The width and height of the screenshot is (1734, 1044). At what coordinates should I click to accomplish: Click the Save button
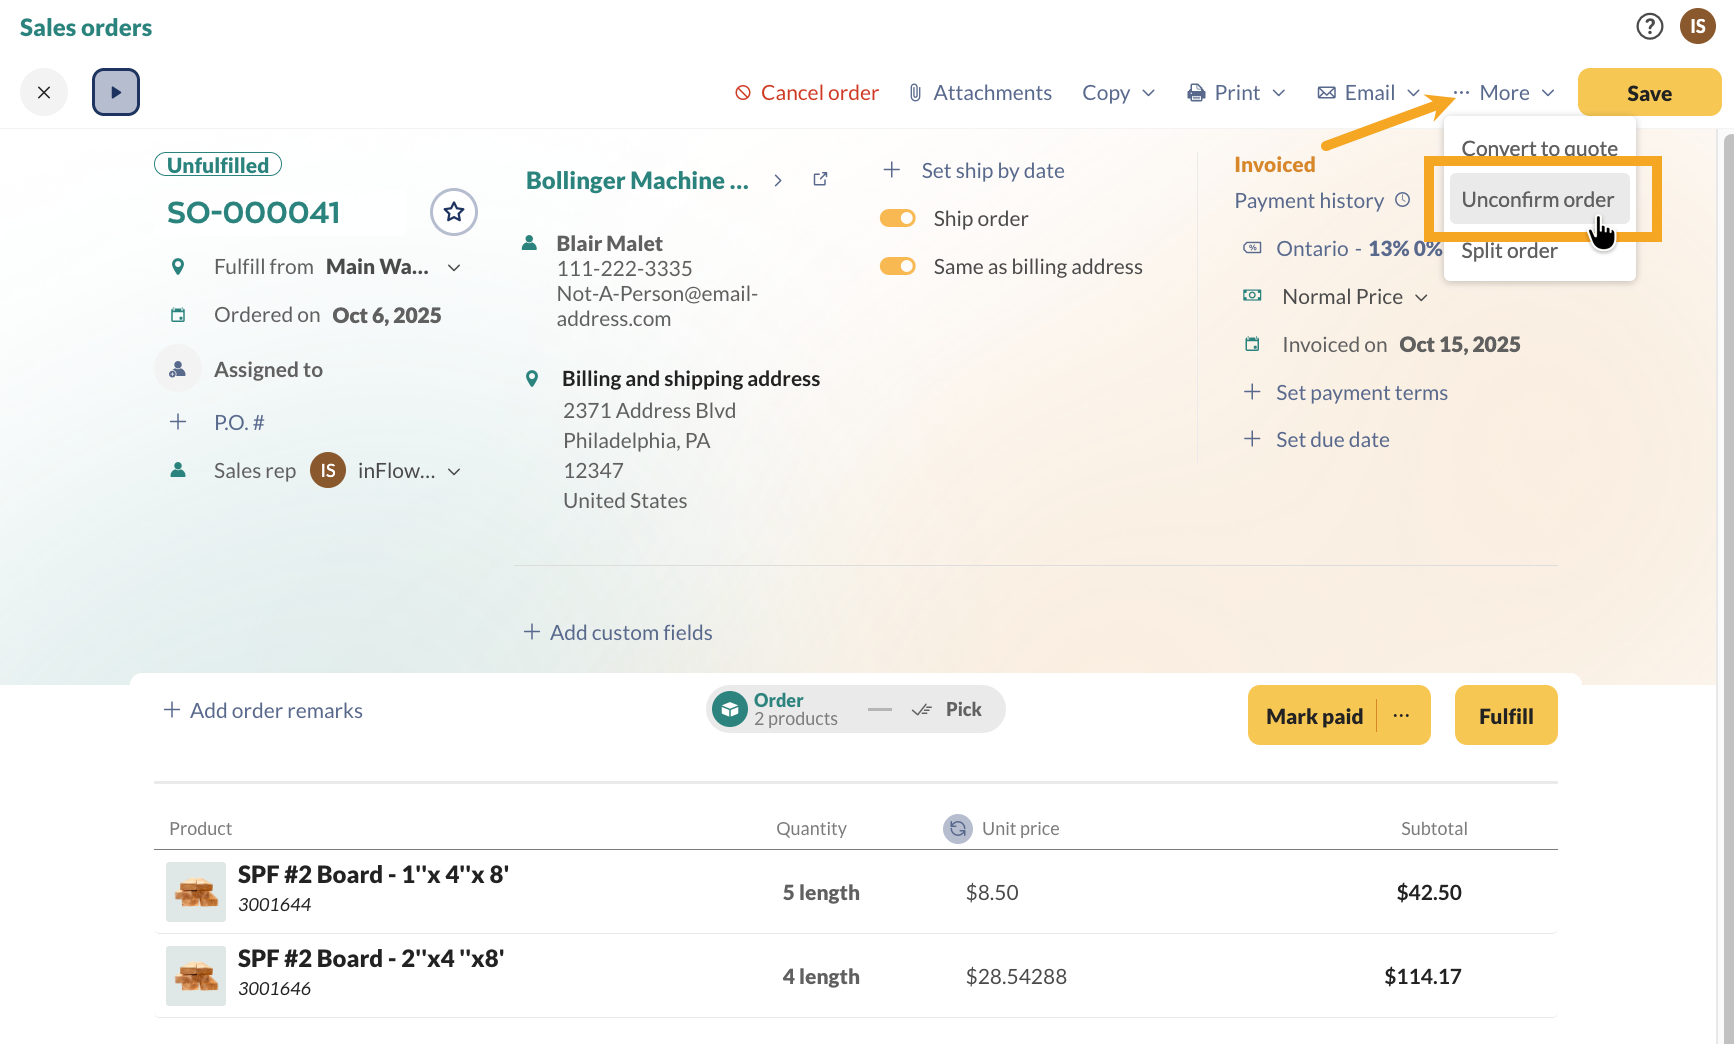1648,93
